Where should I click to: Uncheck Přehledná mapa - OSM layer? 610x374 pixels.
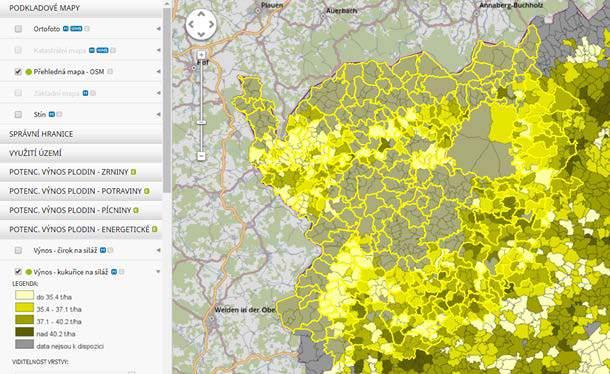click(x=18, y=72)
